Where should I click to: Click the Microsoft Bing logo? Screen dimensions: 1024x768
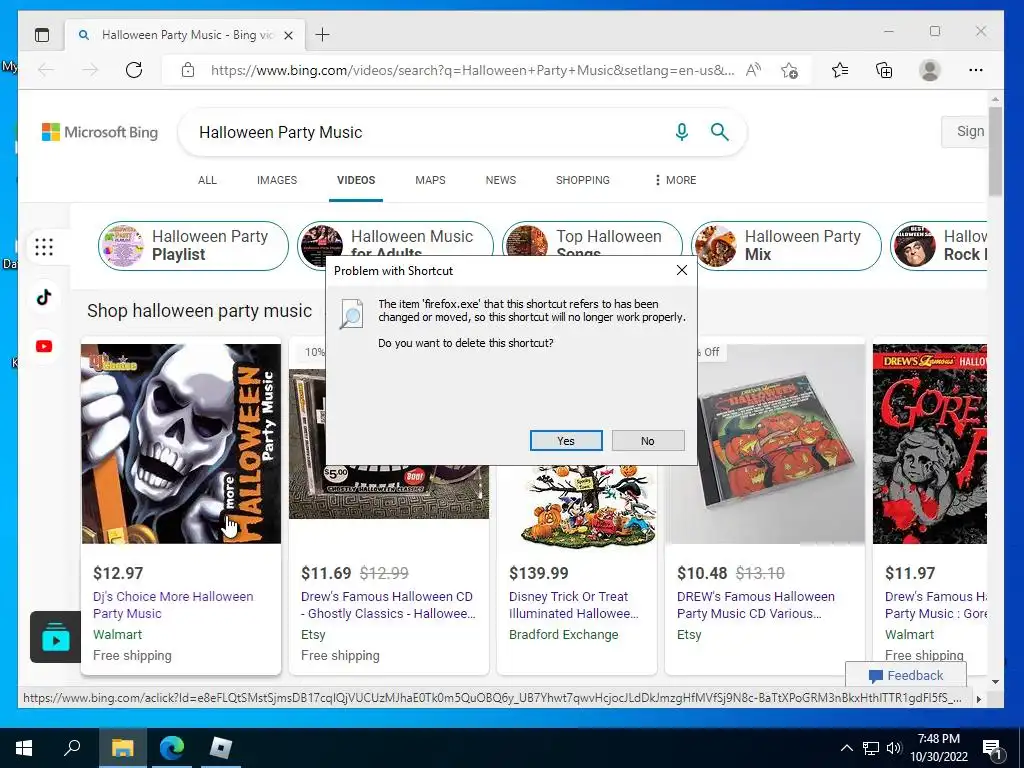pyautogui.click(x=100, y=132)
